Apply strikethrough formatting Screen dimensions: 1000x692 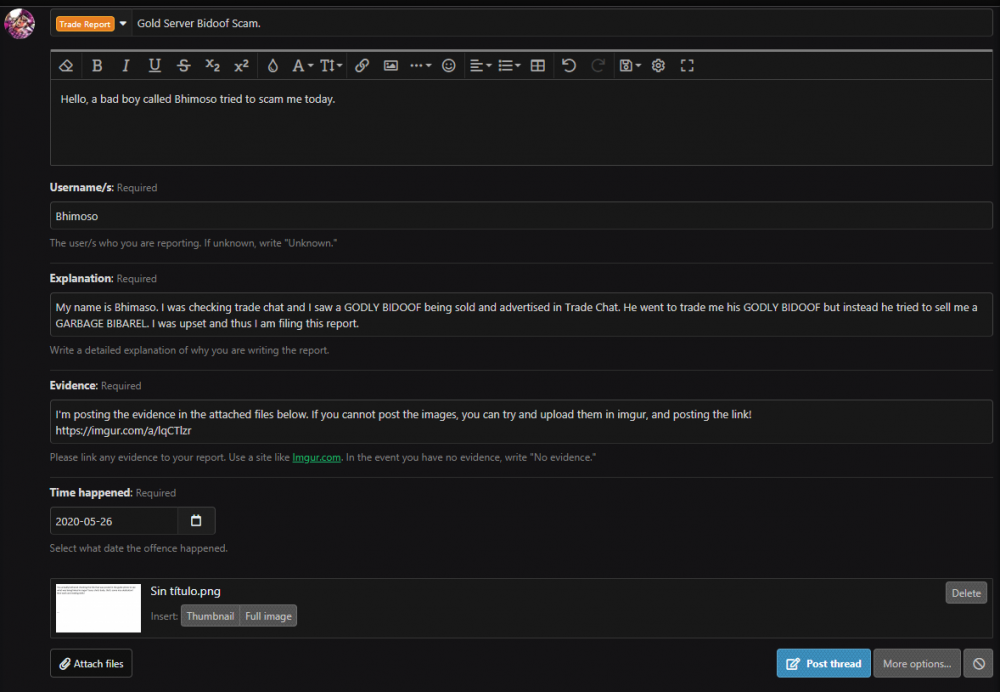pyautogui.click(x=184, y=66)
